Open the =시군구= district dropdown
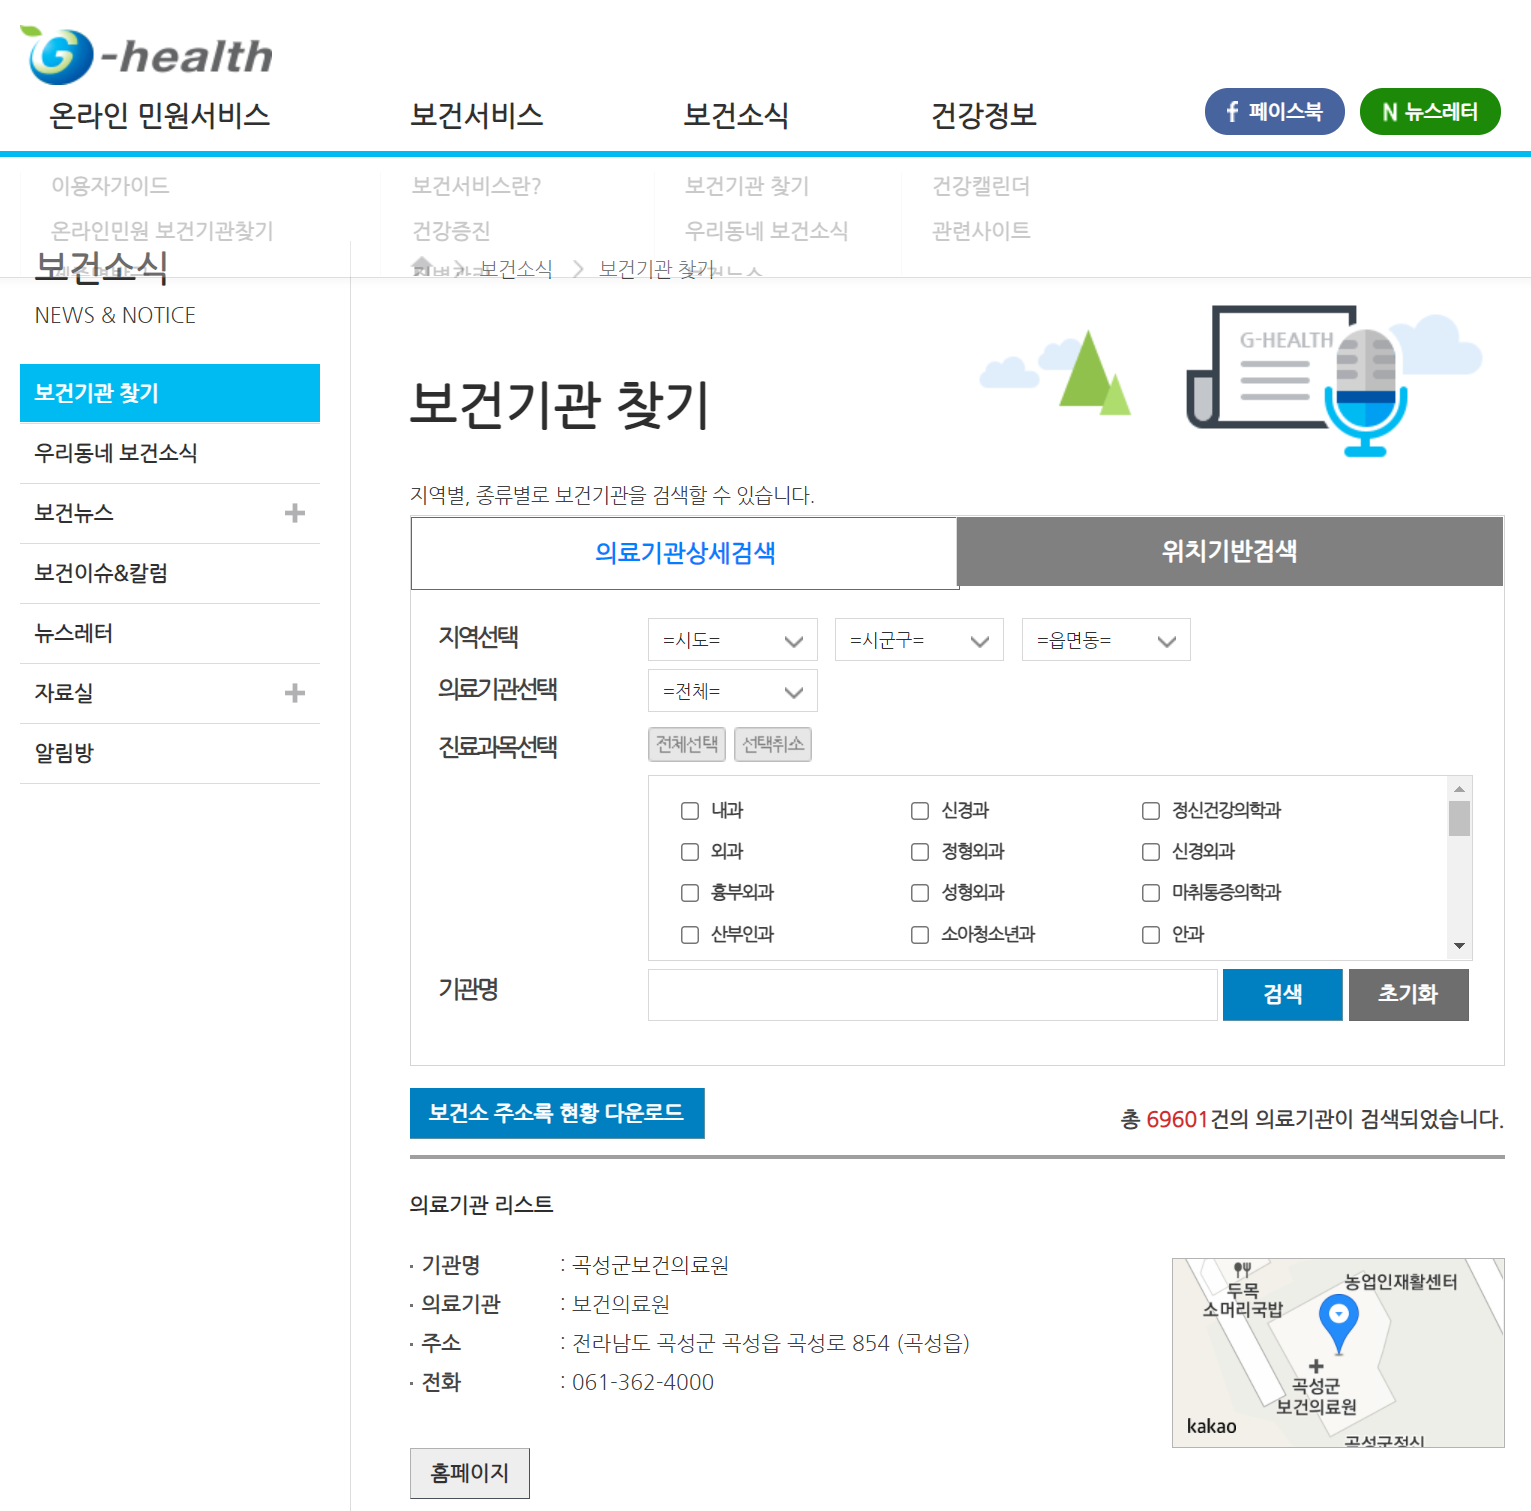1531x1511 pixels. tap(919, 640)
